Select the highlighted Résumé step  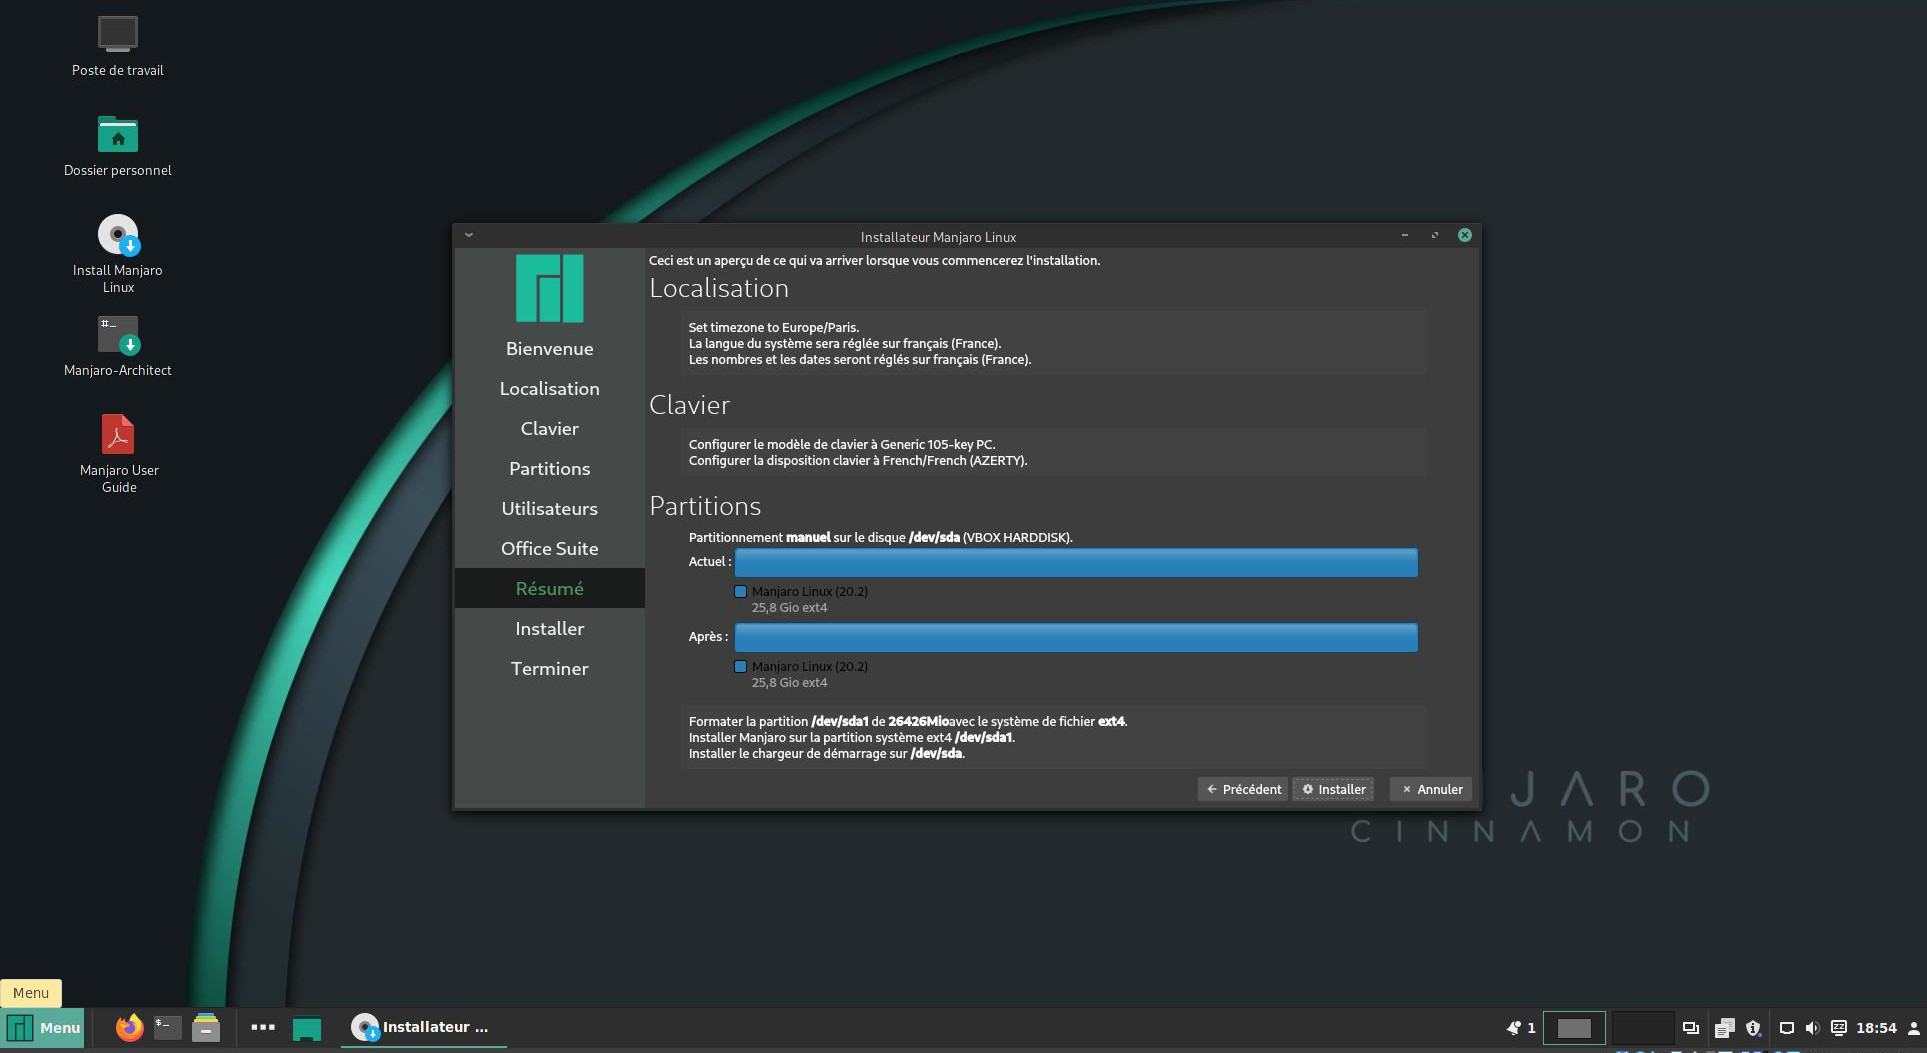pyautogui.click(x=550, y=589)
